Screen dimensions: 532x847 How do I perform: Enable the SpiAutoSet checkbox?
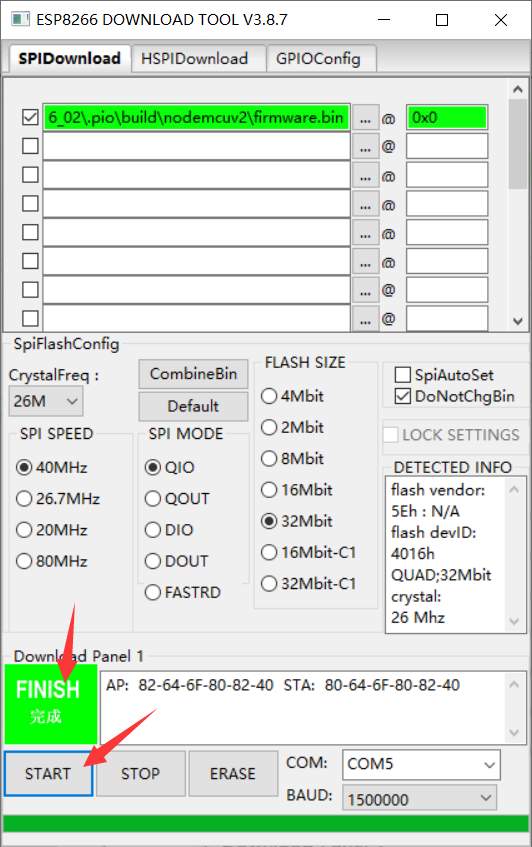tap(403, 374)
